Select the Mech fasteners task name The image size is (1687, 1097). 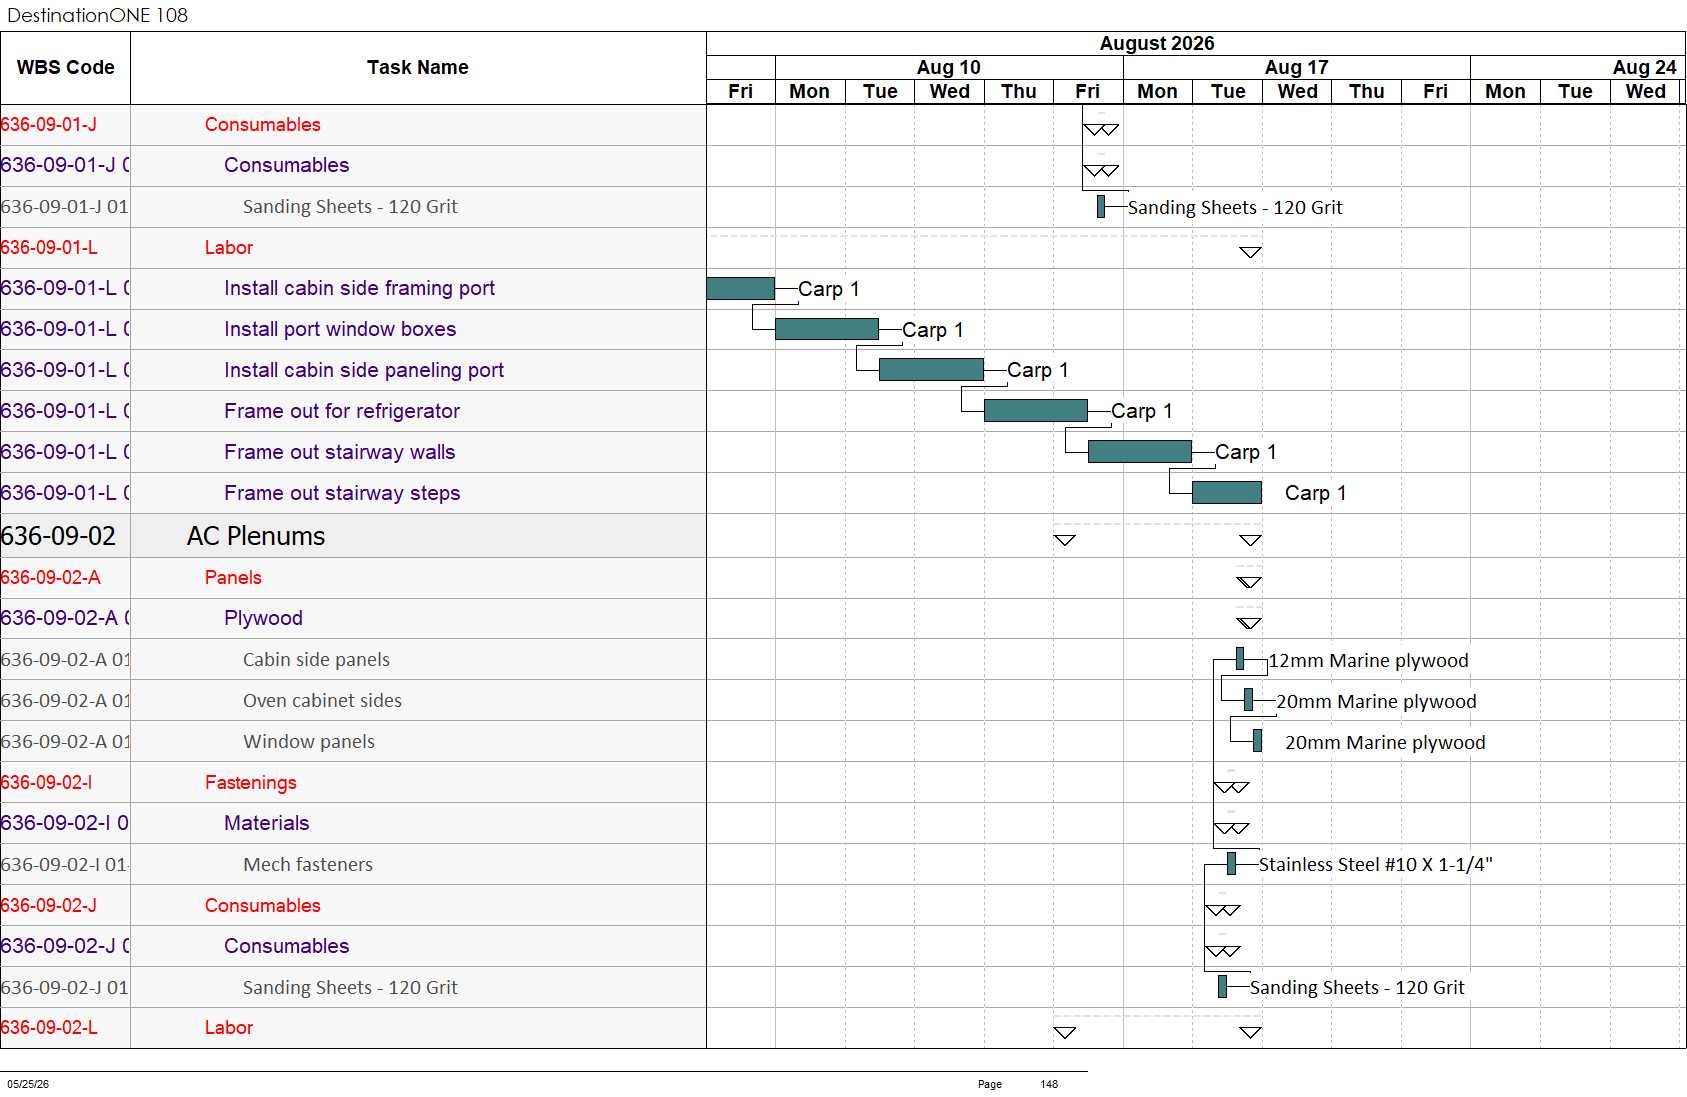point(308,864)
